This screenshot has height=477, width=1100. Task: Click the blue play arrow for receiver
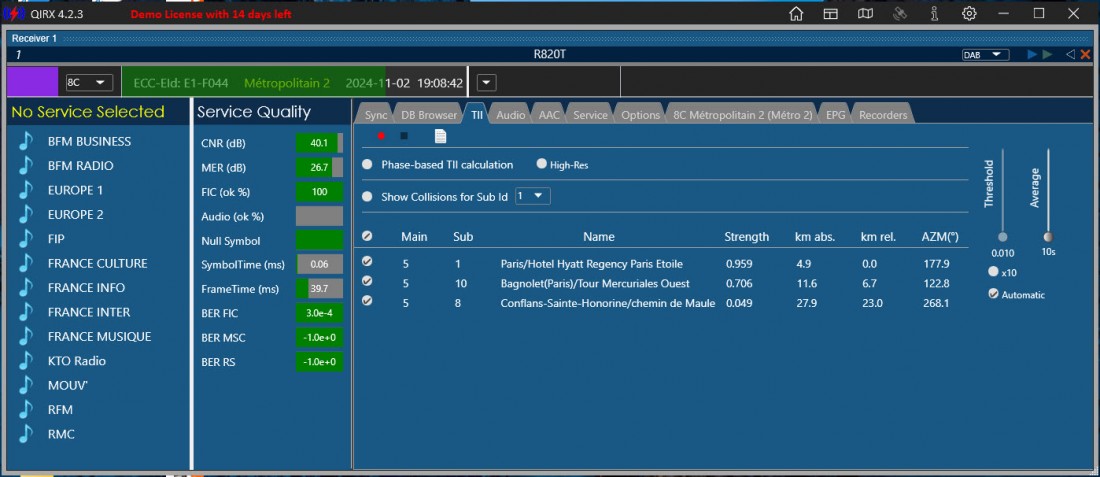(1032, 54)
